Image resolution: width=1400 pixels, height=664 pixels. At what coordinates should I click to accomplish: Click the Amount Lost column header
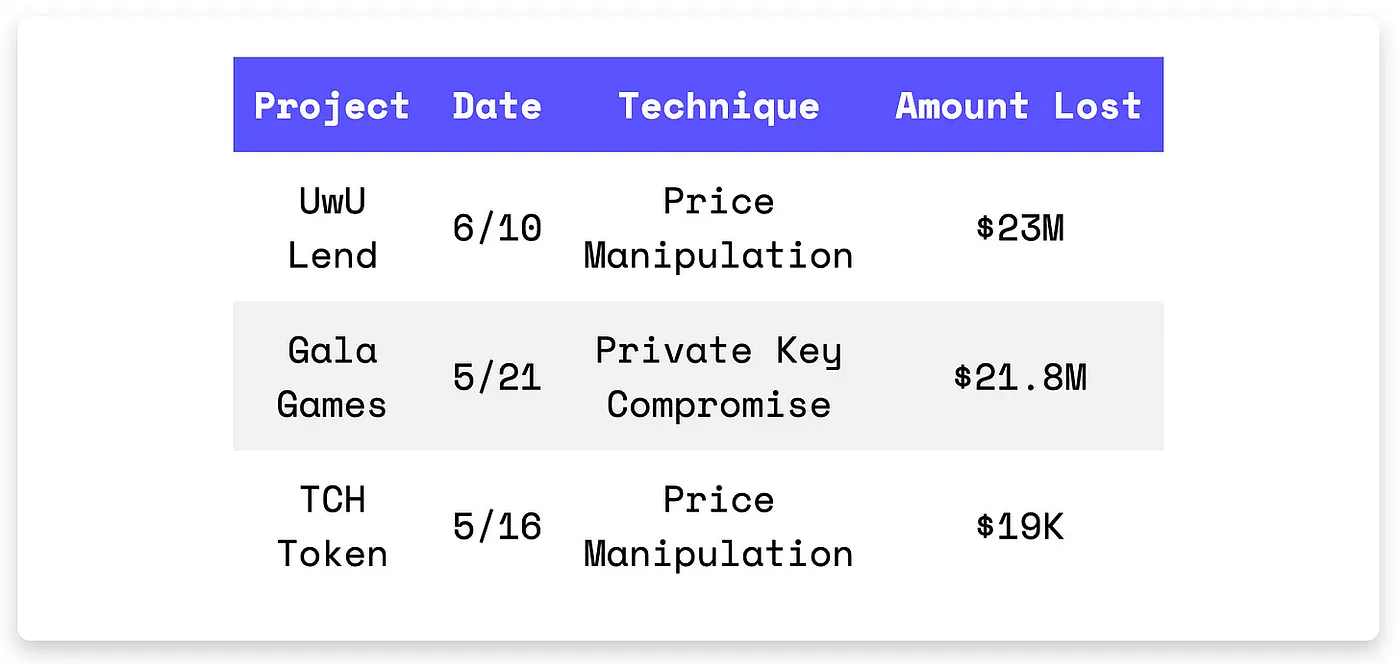(1019, 106)
